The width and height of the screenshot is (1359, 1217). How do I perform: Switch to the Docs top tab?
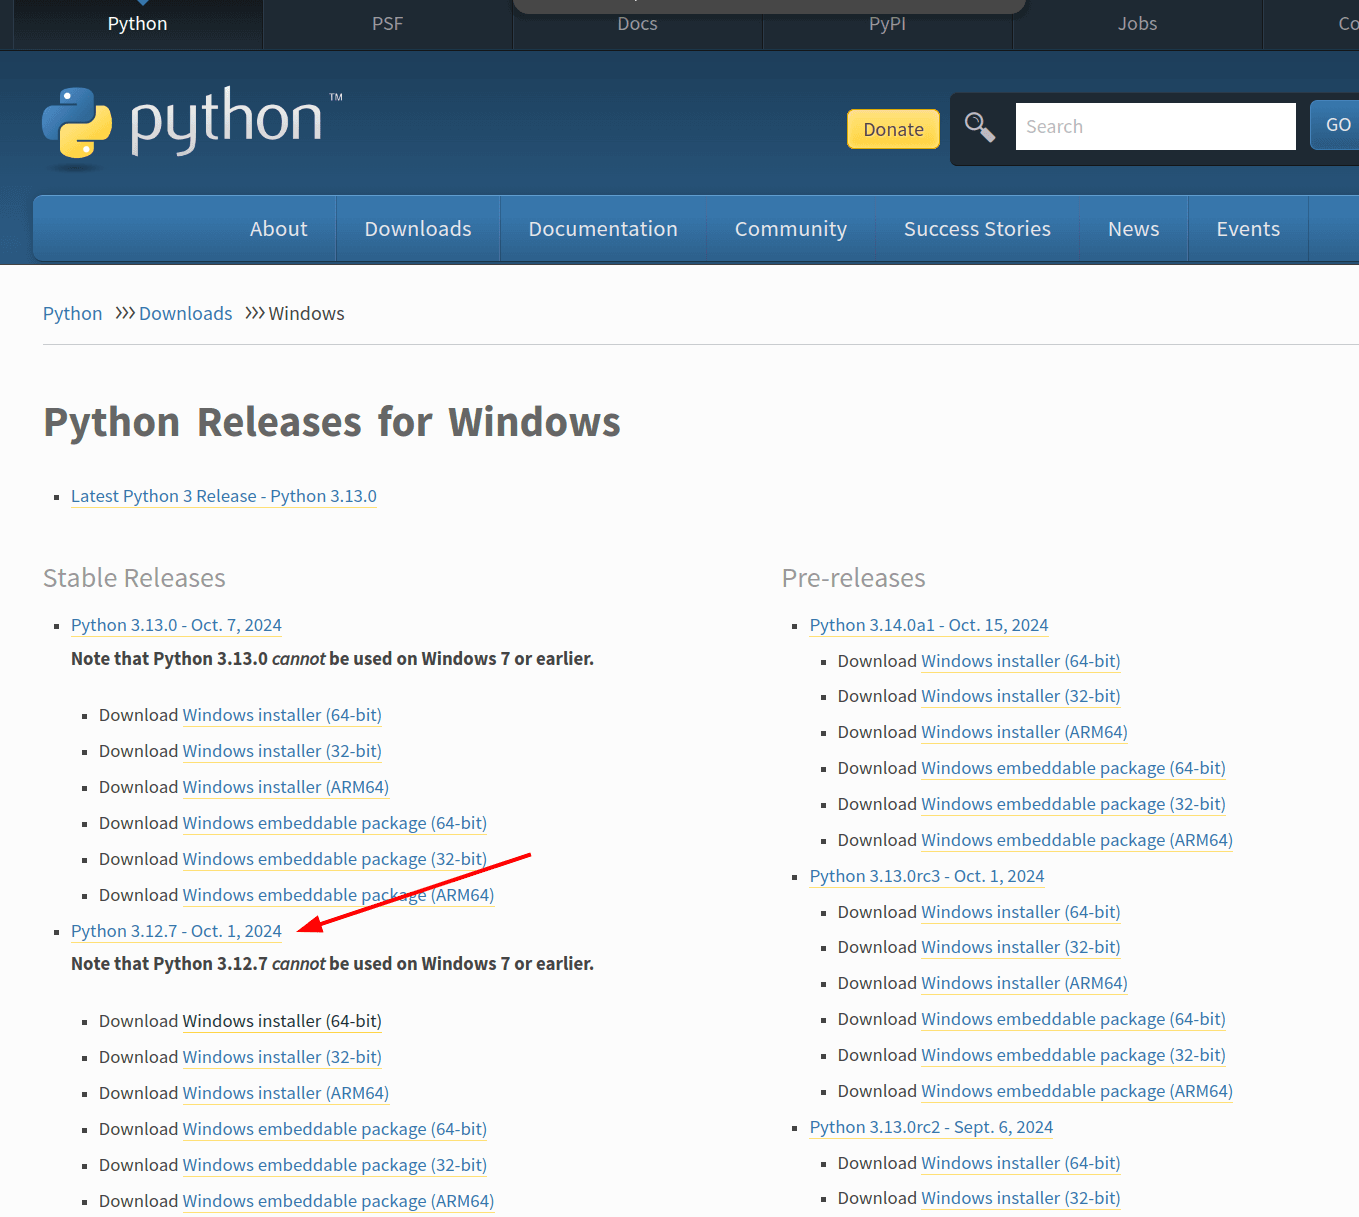tap(637, 24)
